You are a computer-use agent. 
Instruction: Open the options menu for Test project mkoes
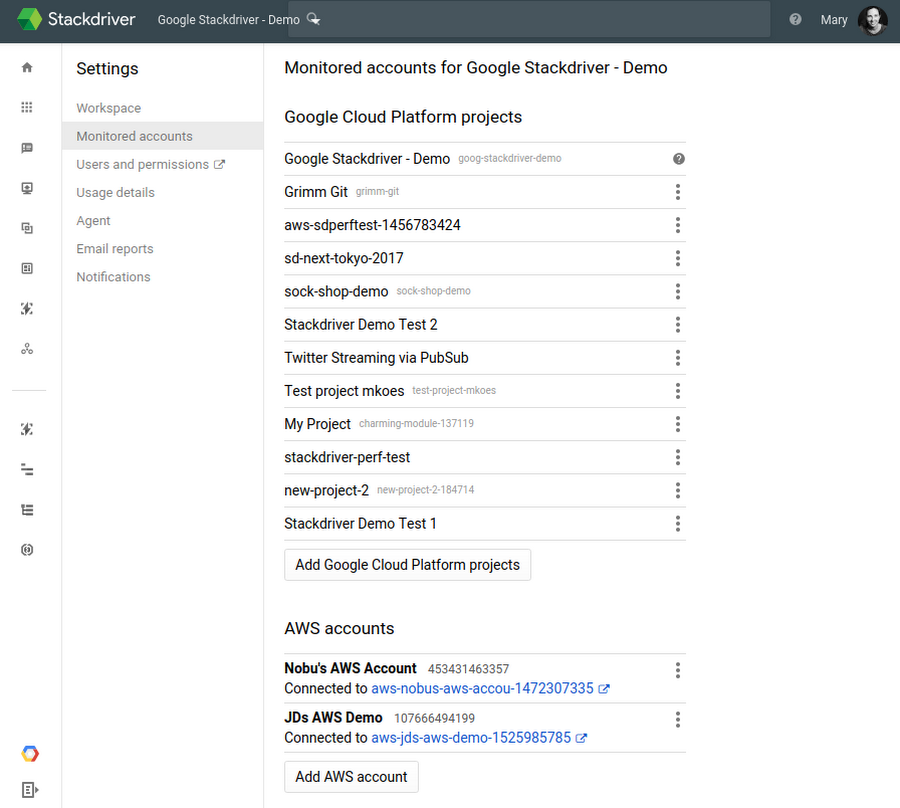(x=678, y=391)
